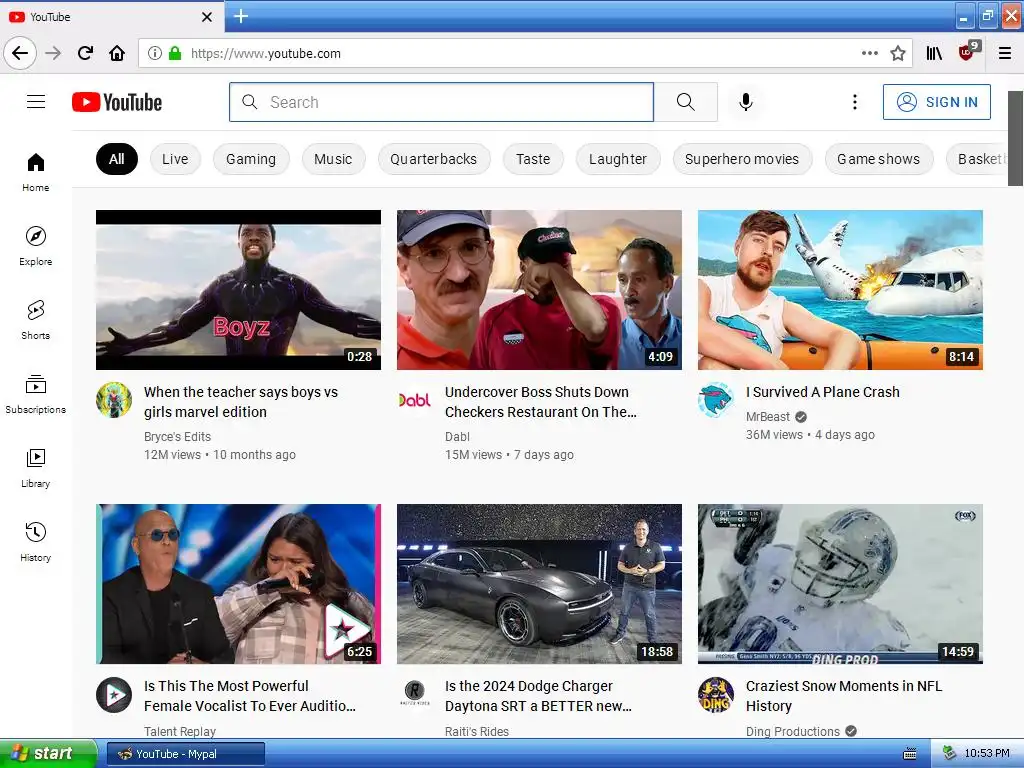Viewport: 1024px width, 768px height.
Task: Click the site information icon
Action: (154, 53)
